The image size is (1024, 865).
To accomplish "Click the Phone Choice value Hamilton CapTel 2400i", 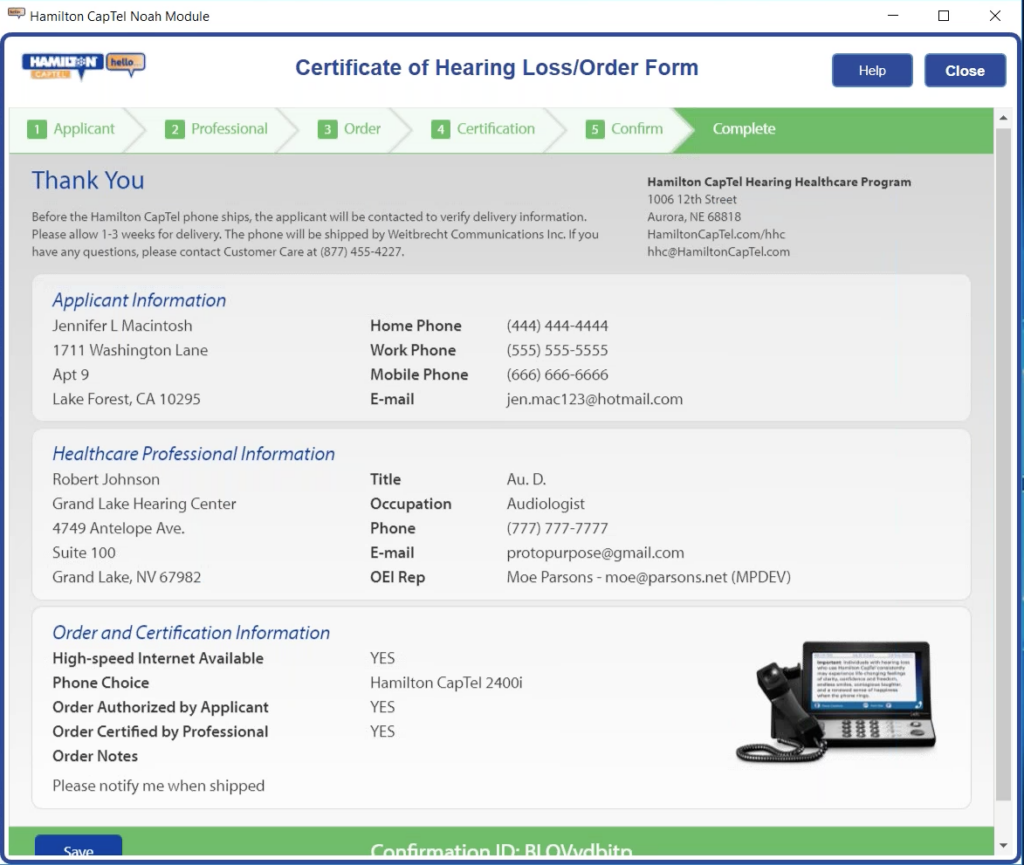I will pos(446,683).
